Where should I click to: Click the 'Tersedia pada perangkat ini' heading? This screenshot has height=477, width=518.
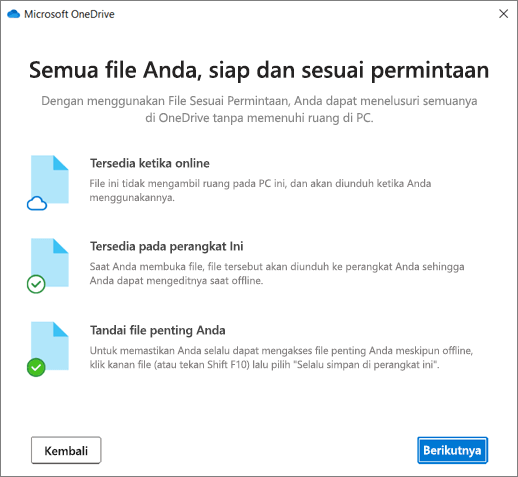point(167,246)
